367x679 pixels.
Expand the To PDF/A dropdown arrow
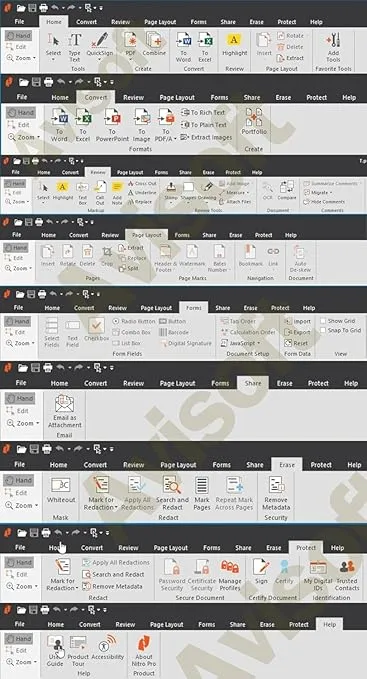(x=175, y=139)
